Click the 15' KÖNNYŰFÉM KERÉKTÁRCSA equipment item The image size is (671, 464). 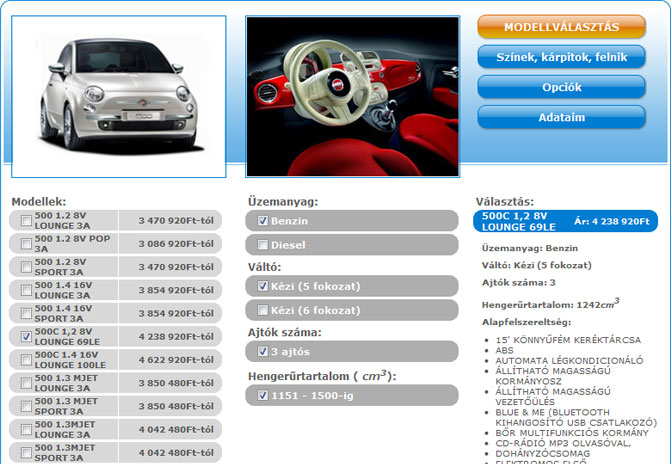(568, 340)
